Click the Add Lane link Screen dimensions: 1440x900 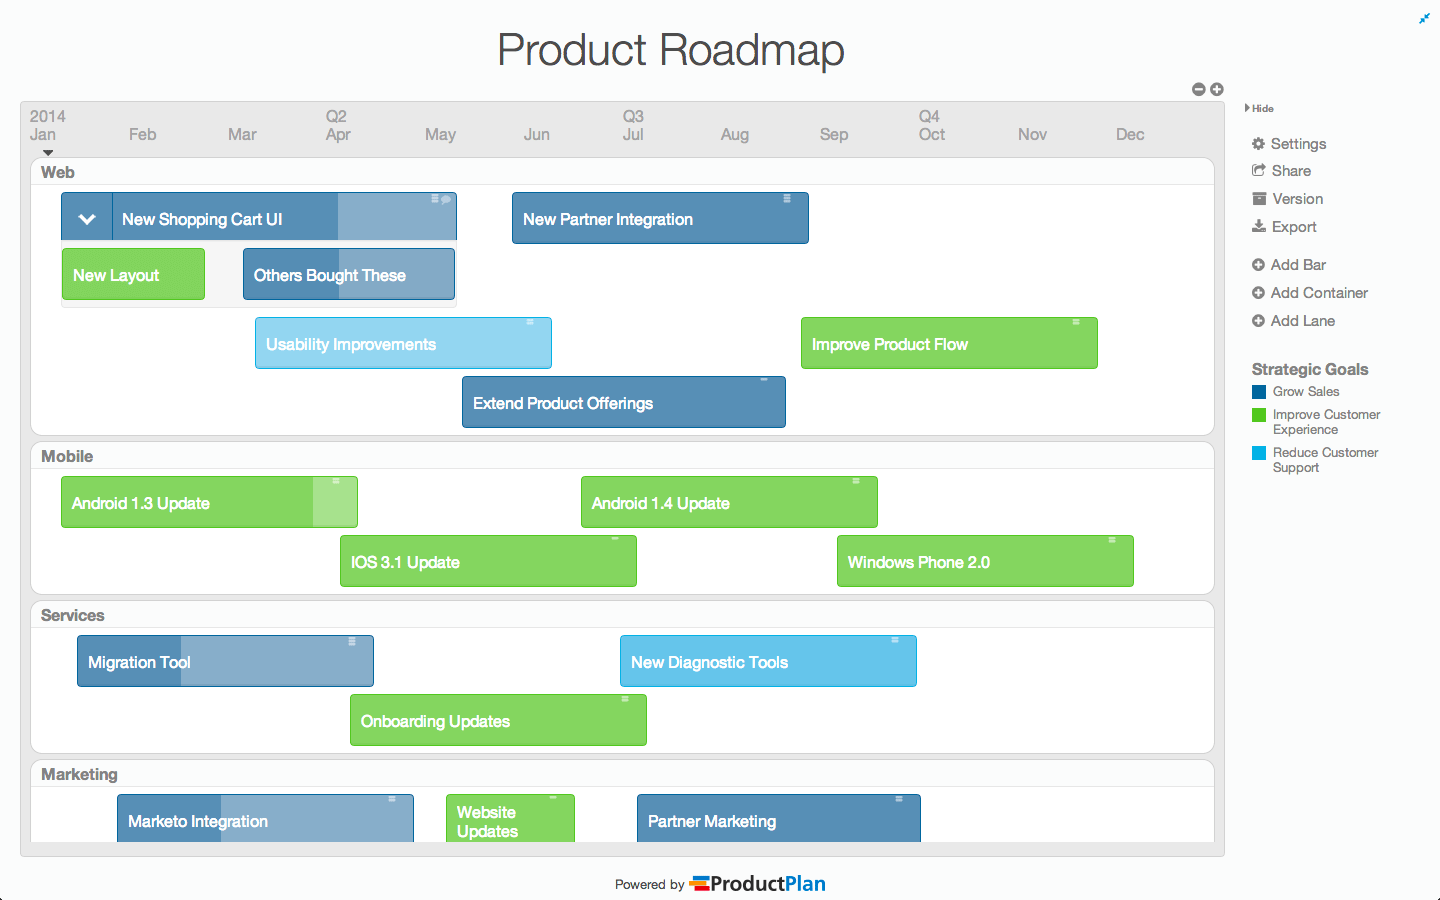pyautogui.click(x=1302, y=321)
